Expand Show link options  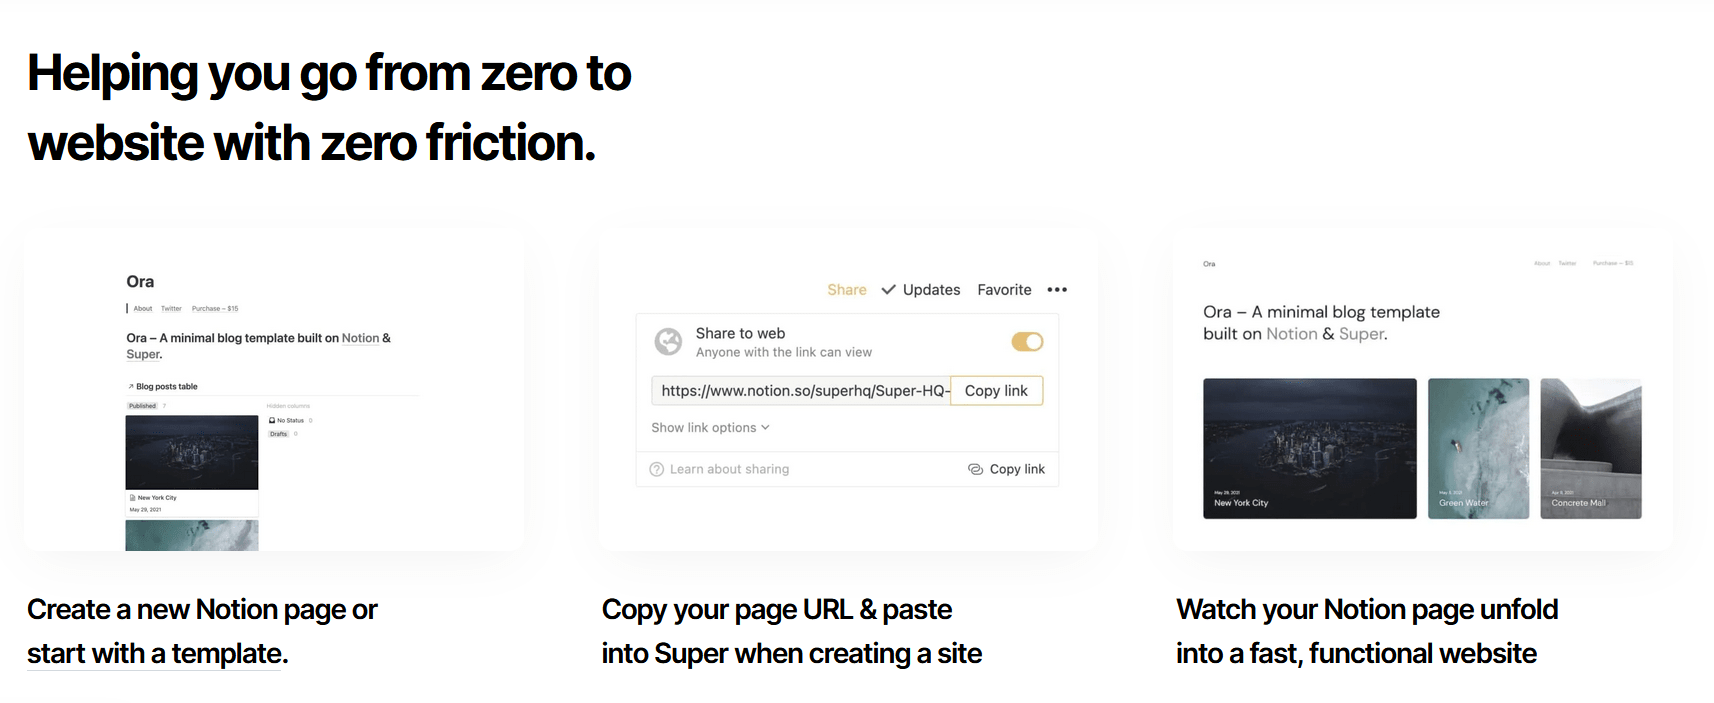(x=710, y=428)
